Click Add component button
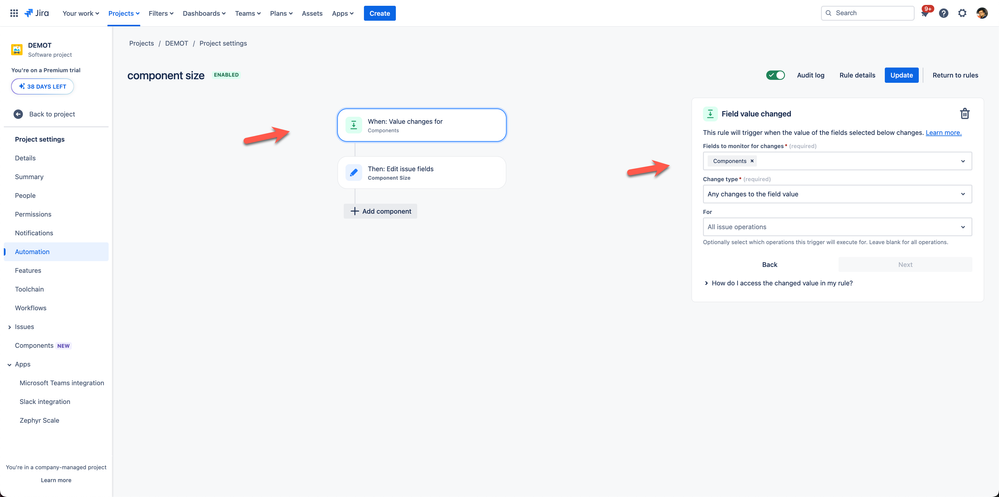The image size is (999, 497). coord(380,211)
